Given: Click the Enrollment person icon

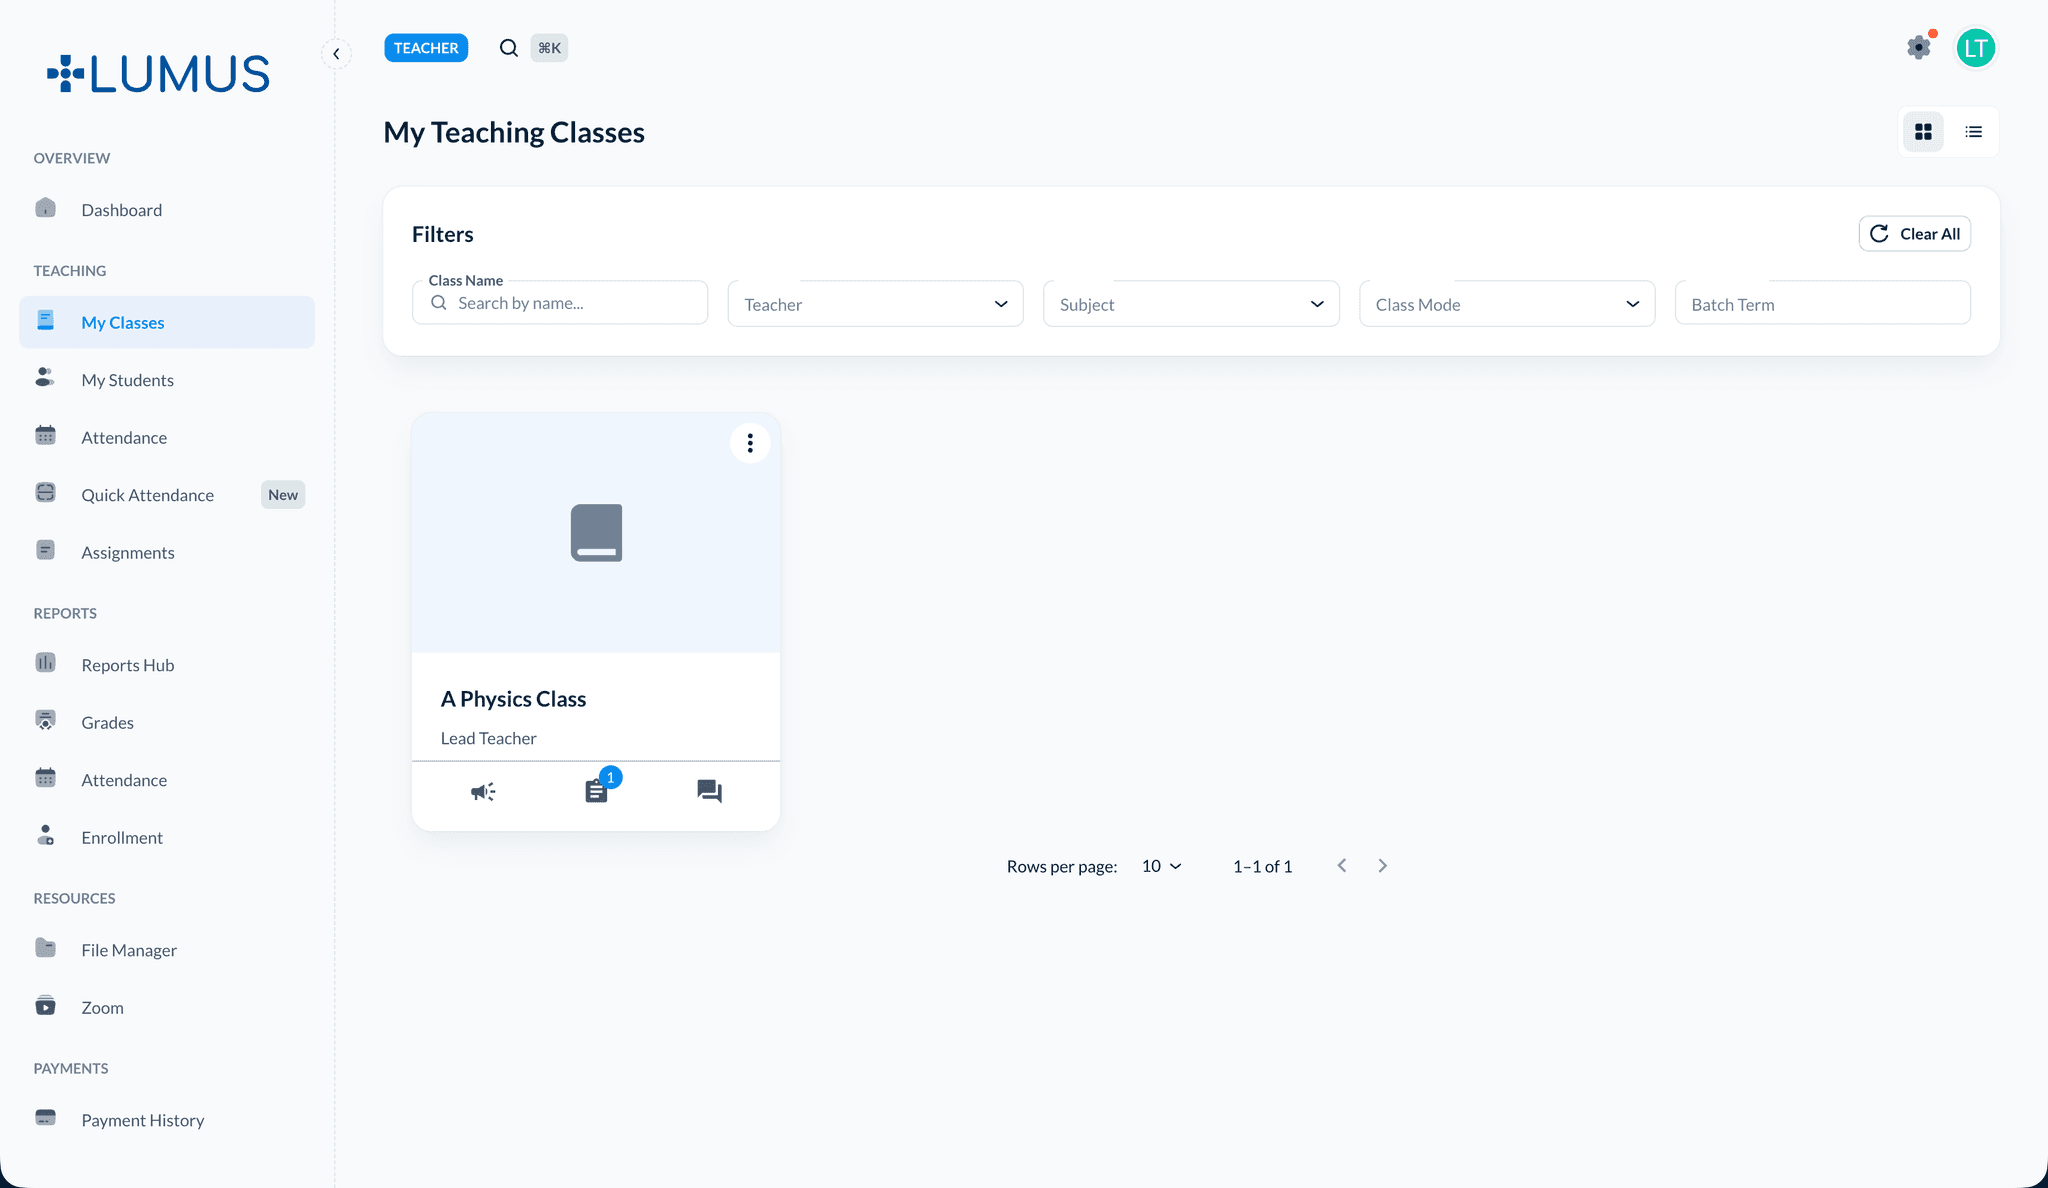Looking at the screenshot, I should point(46,835).
